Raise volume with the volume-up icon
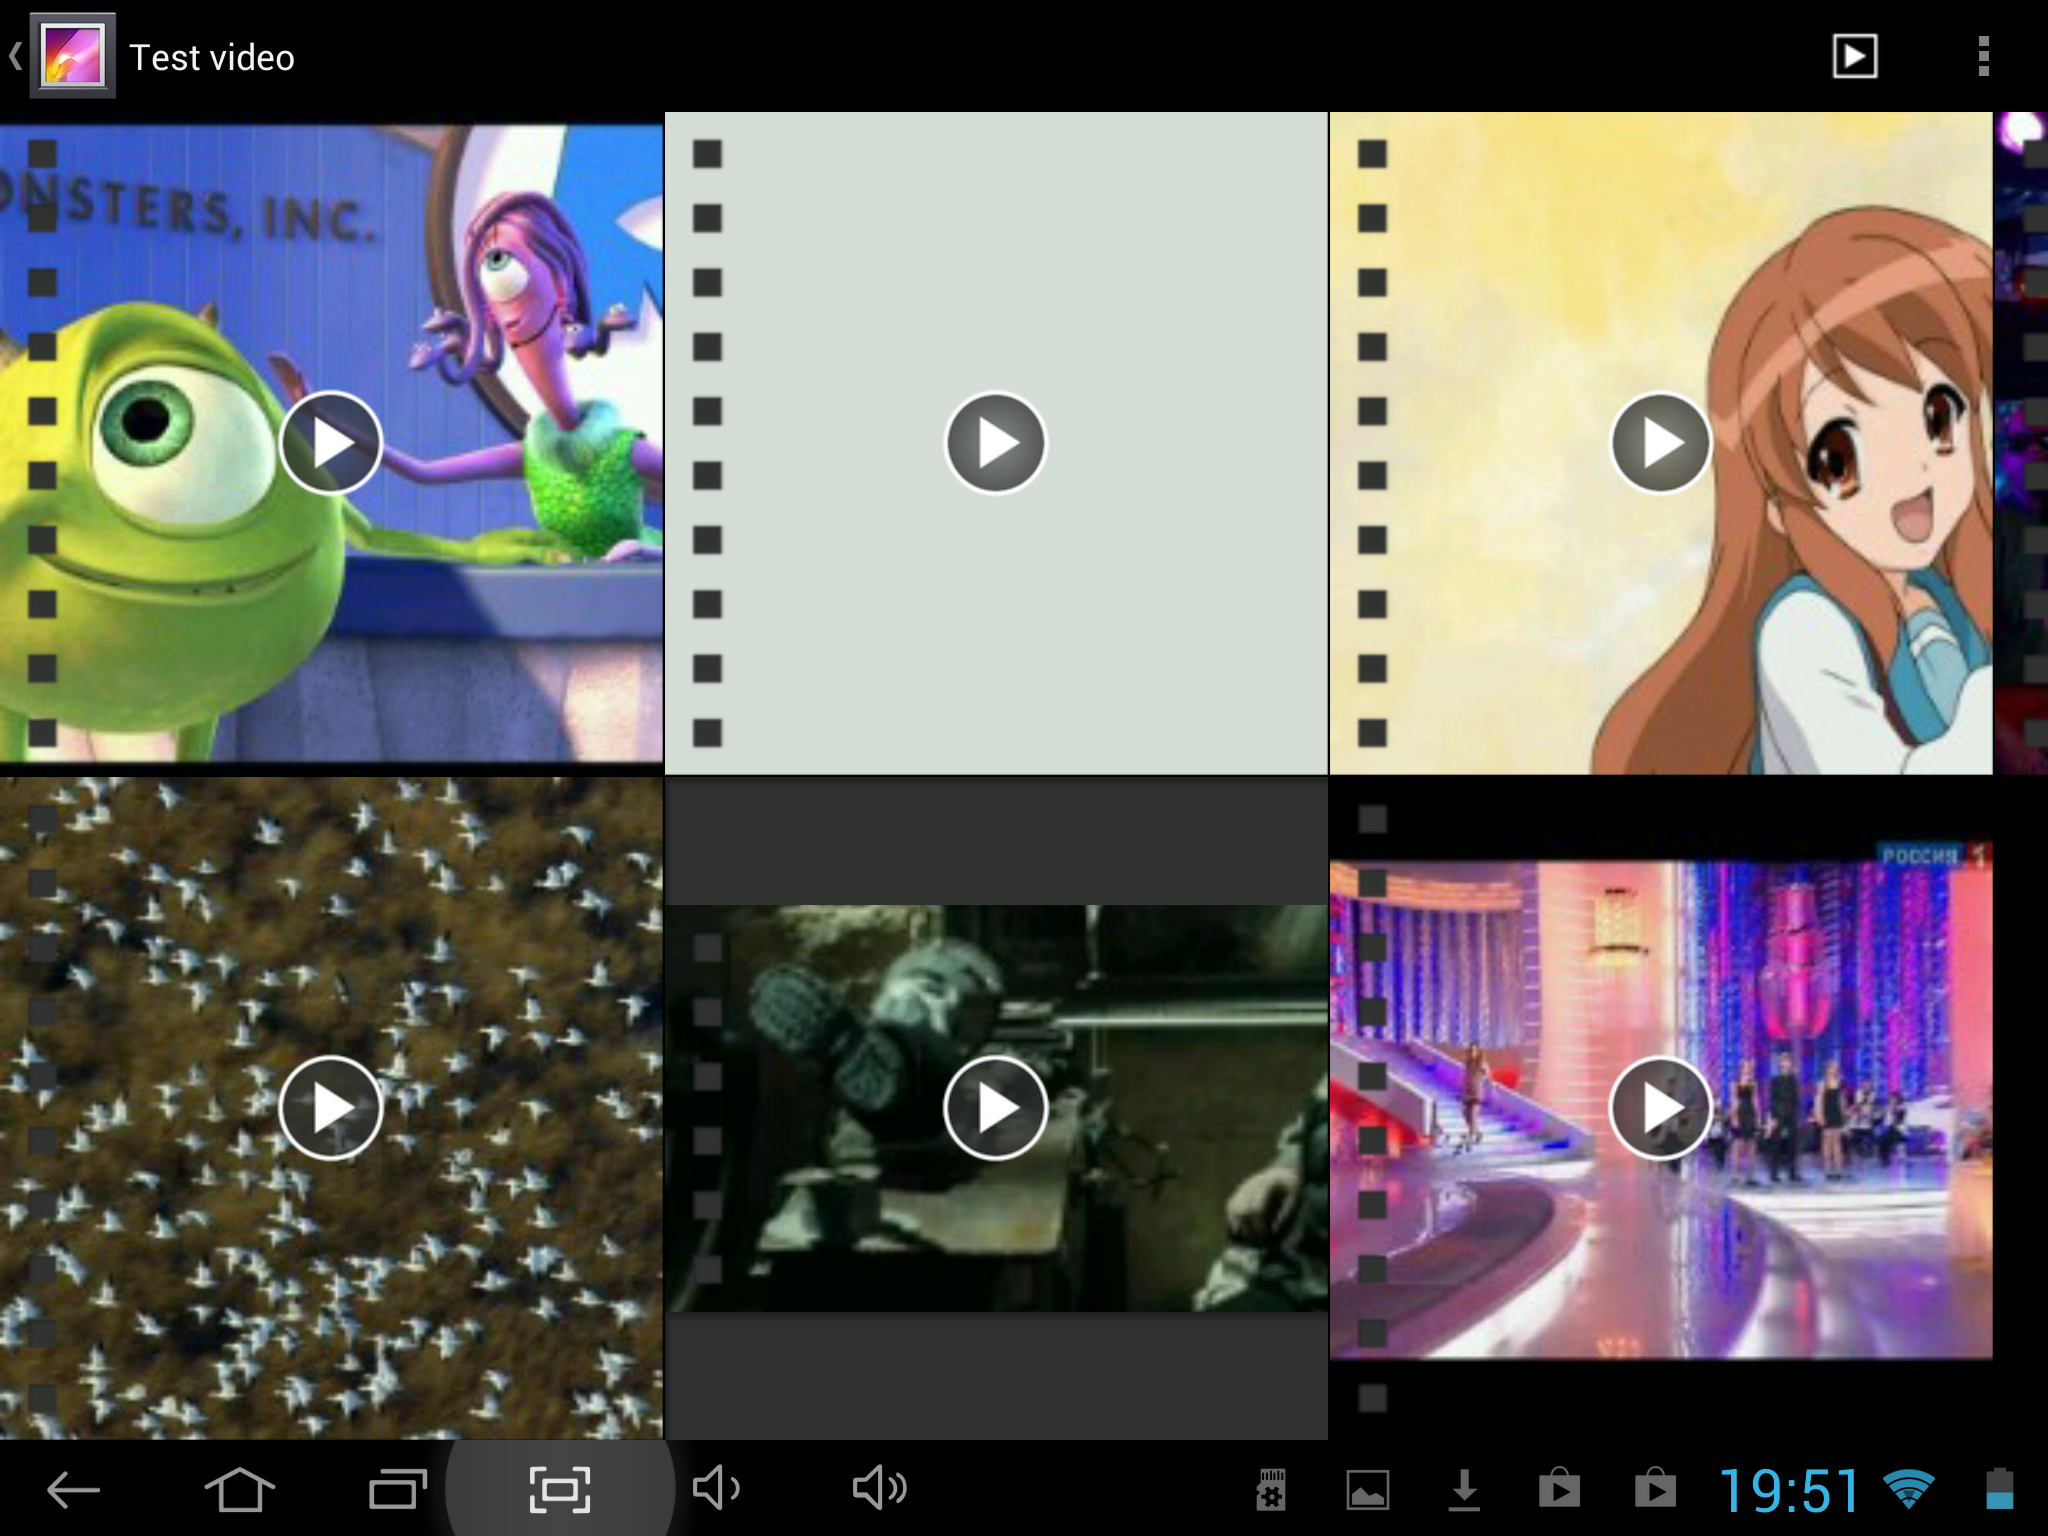The width and height of the screenshot is (2048, 1536). pyautogui.click(x=880, y=1488)
